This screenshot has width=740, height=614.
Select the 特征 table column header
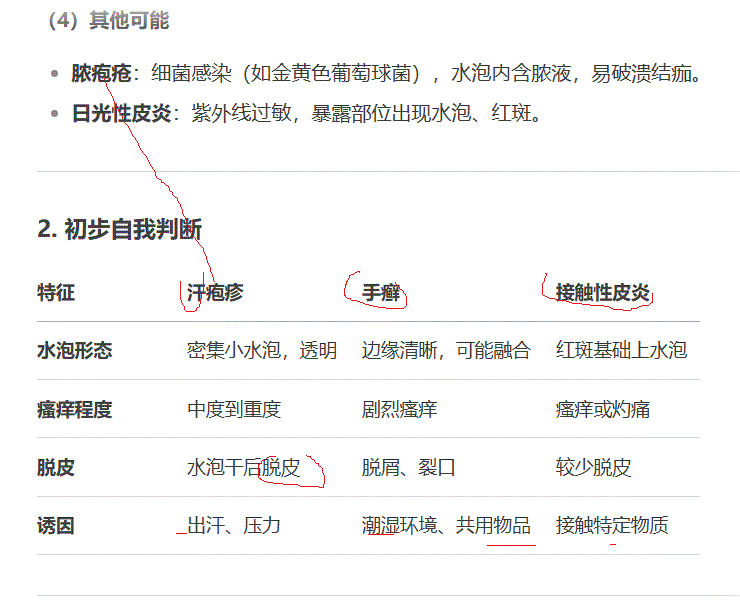(x=56, y=292)
